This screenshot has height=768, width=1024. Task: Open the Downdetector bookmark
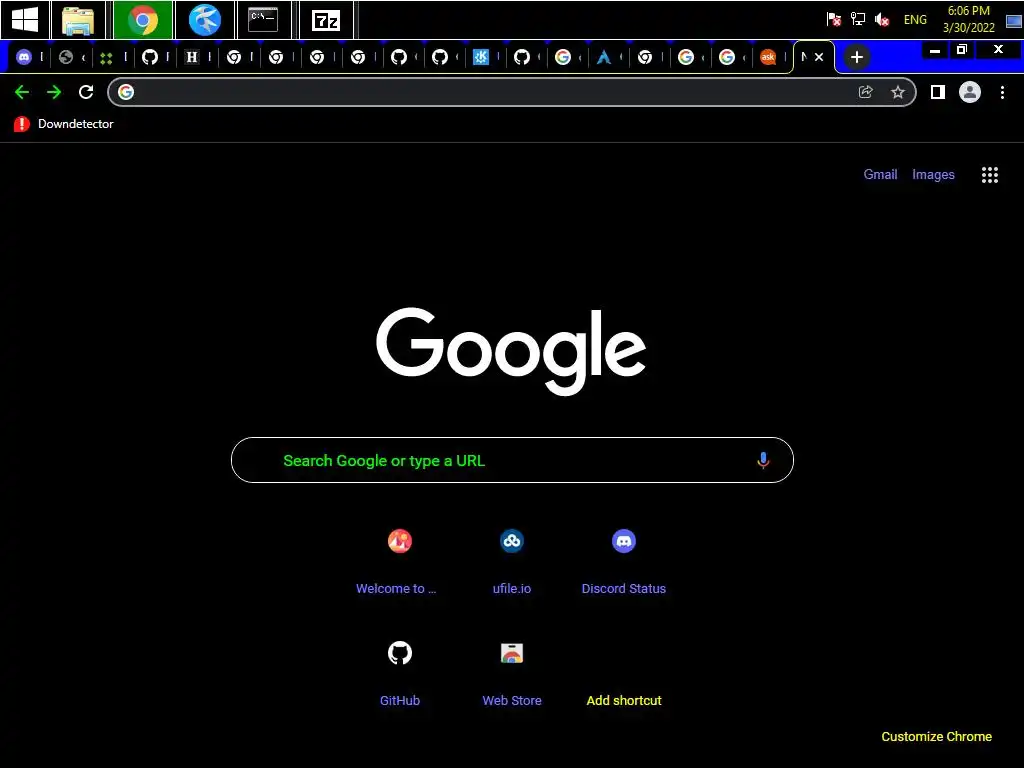pyautogui.click(x=63, y=124)
